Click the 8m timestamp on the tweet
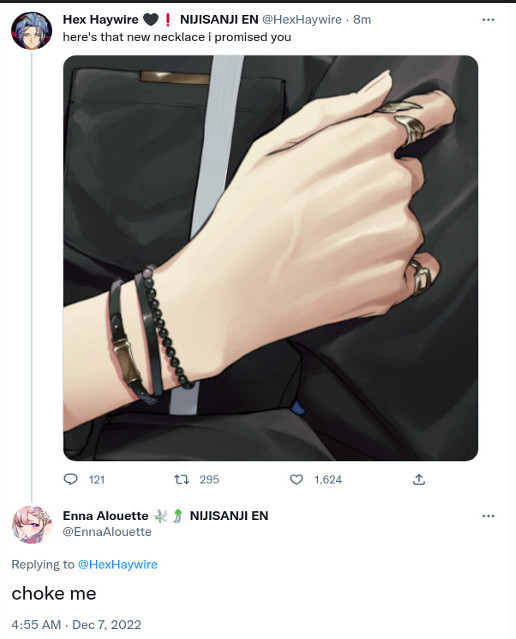Screen dimensions: 516x639 pyautogui.click(x=362, y=20)
